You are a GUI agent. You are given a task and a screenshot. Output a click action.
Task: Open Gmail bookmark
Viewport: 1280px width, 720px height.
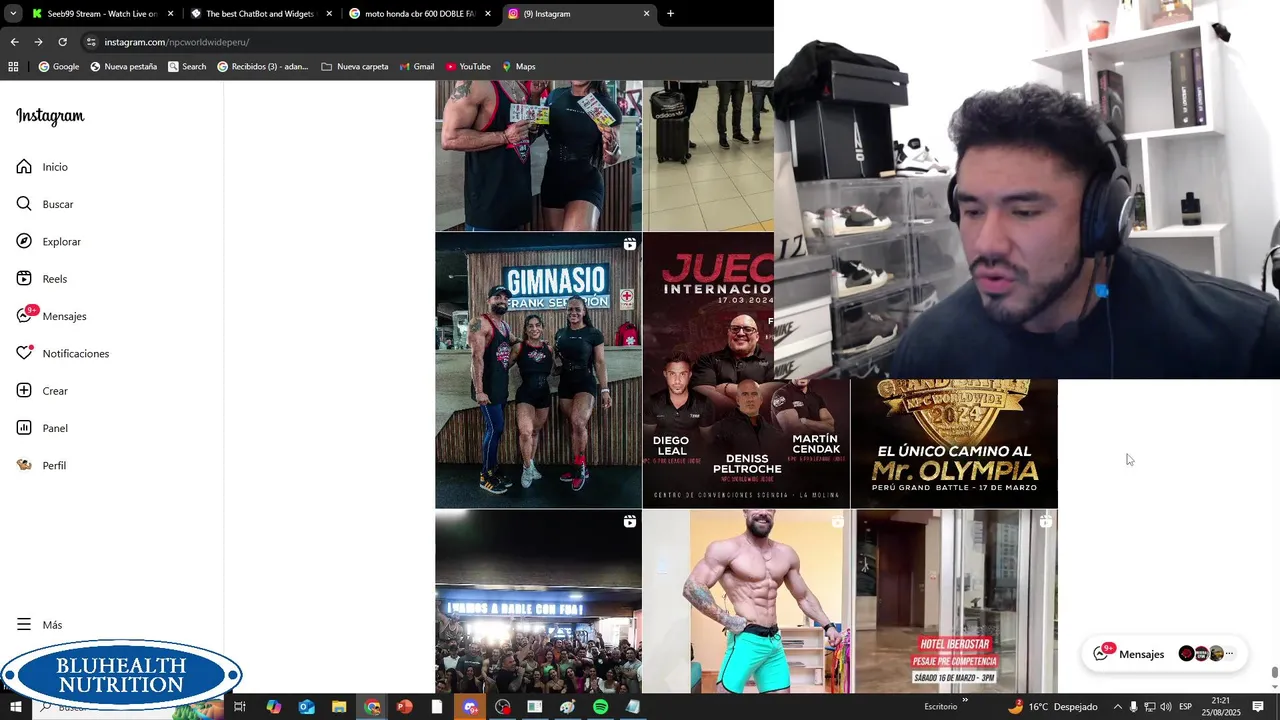point(417,67)
